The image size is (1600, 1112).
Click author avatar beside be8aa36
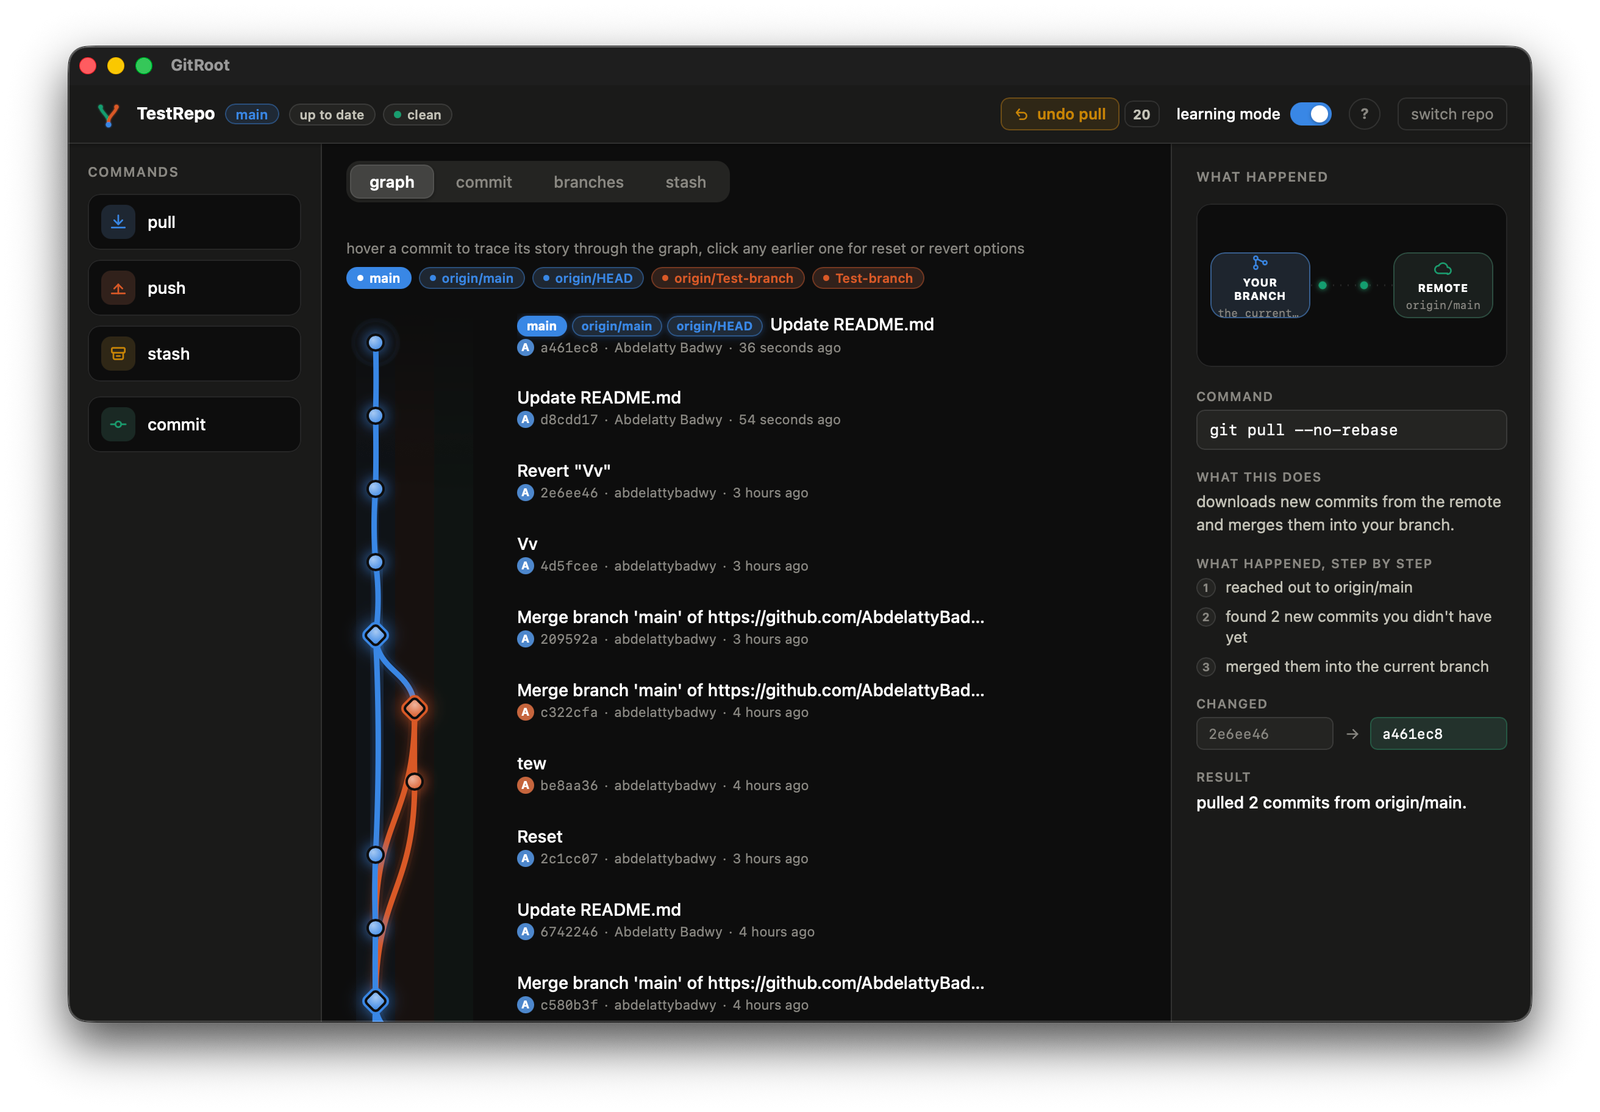click(x=525, y=786)
